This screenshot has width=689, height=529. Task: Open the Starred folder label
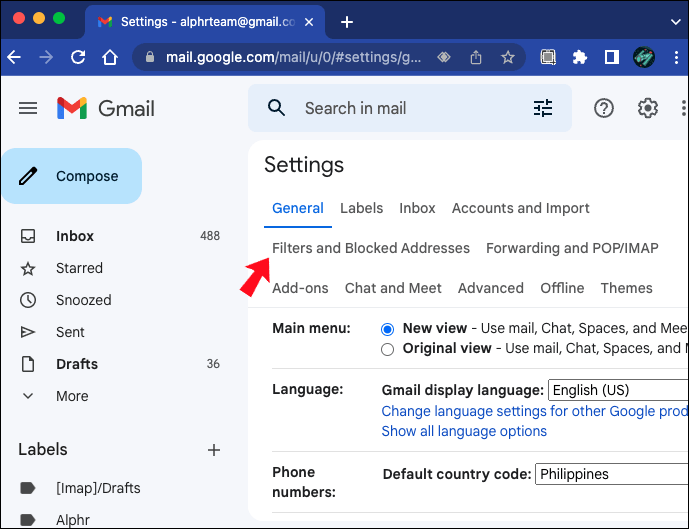pyautogui.click(x=80, y=268)
